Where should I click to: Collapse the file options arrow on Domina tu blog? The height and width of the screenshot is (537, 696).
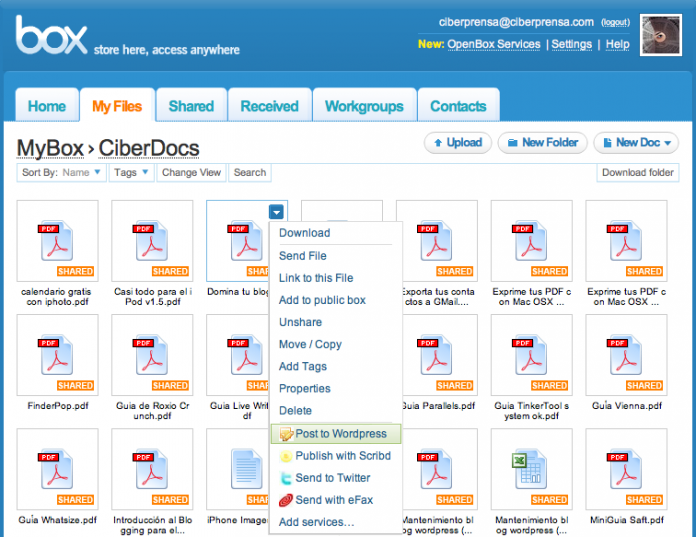click(x=276, y=211)
